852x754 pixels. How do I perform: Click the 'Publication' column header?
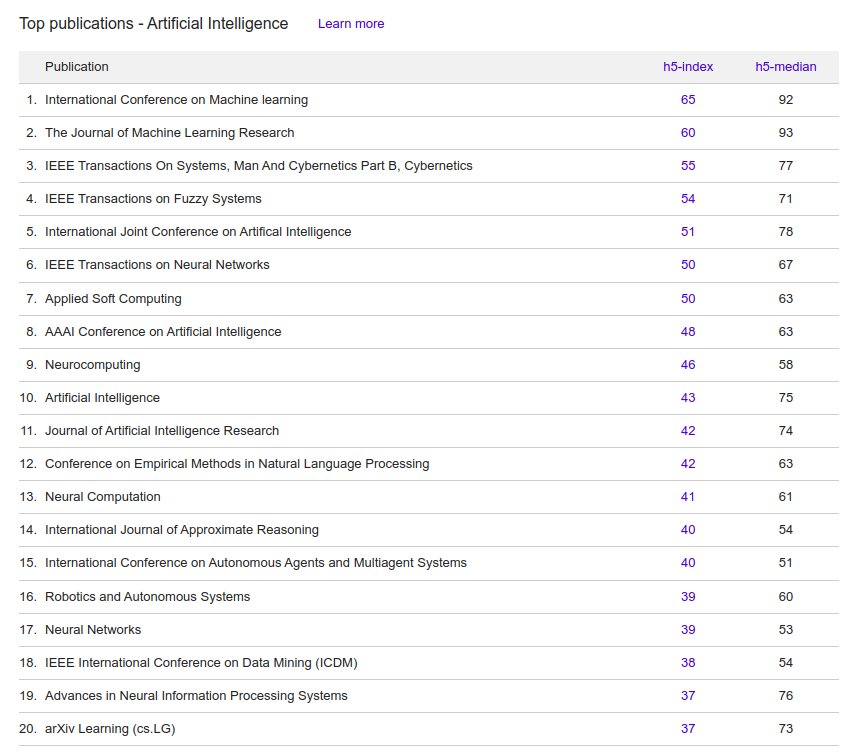pyautogui.click(x=77, y=67)
